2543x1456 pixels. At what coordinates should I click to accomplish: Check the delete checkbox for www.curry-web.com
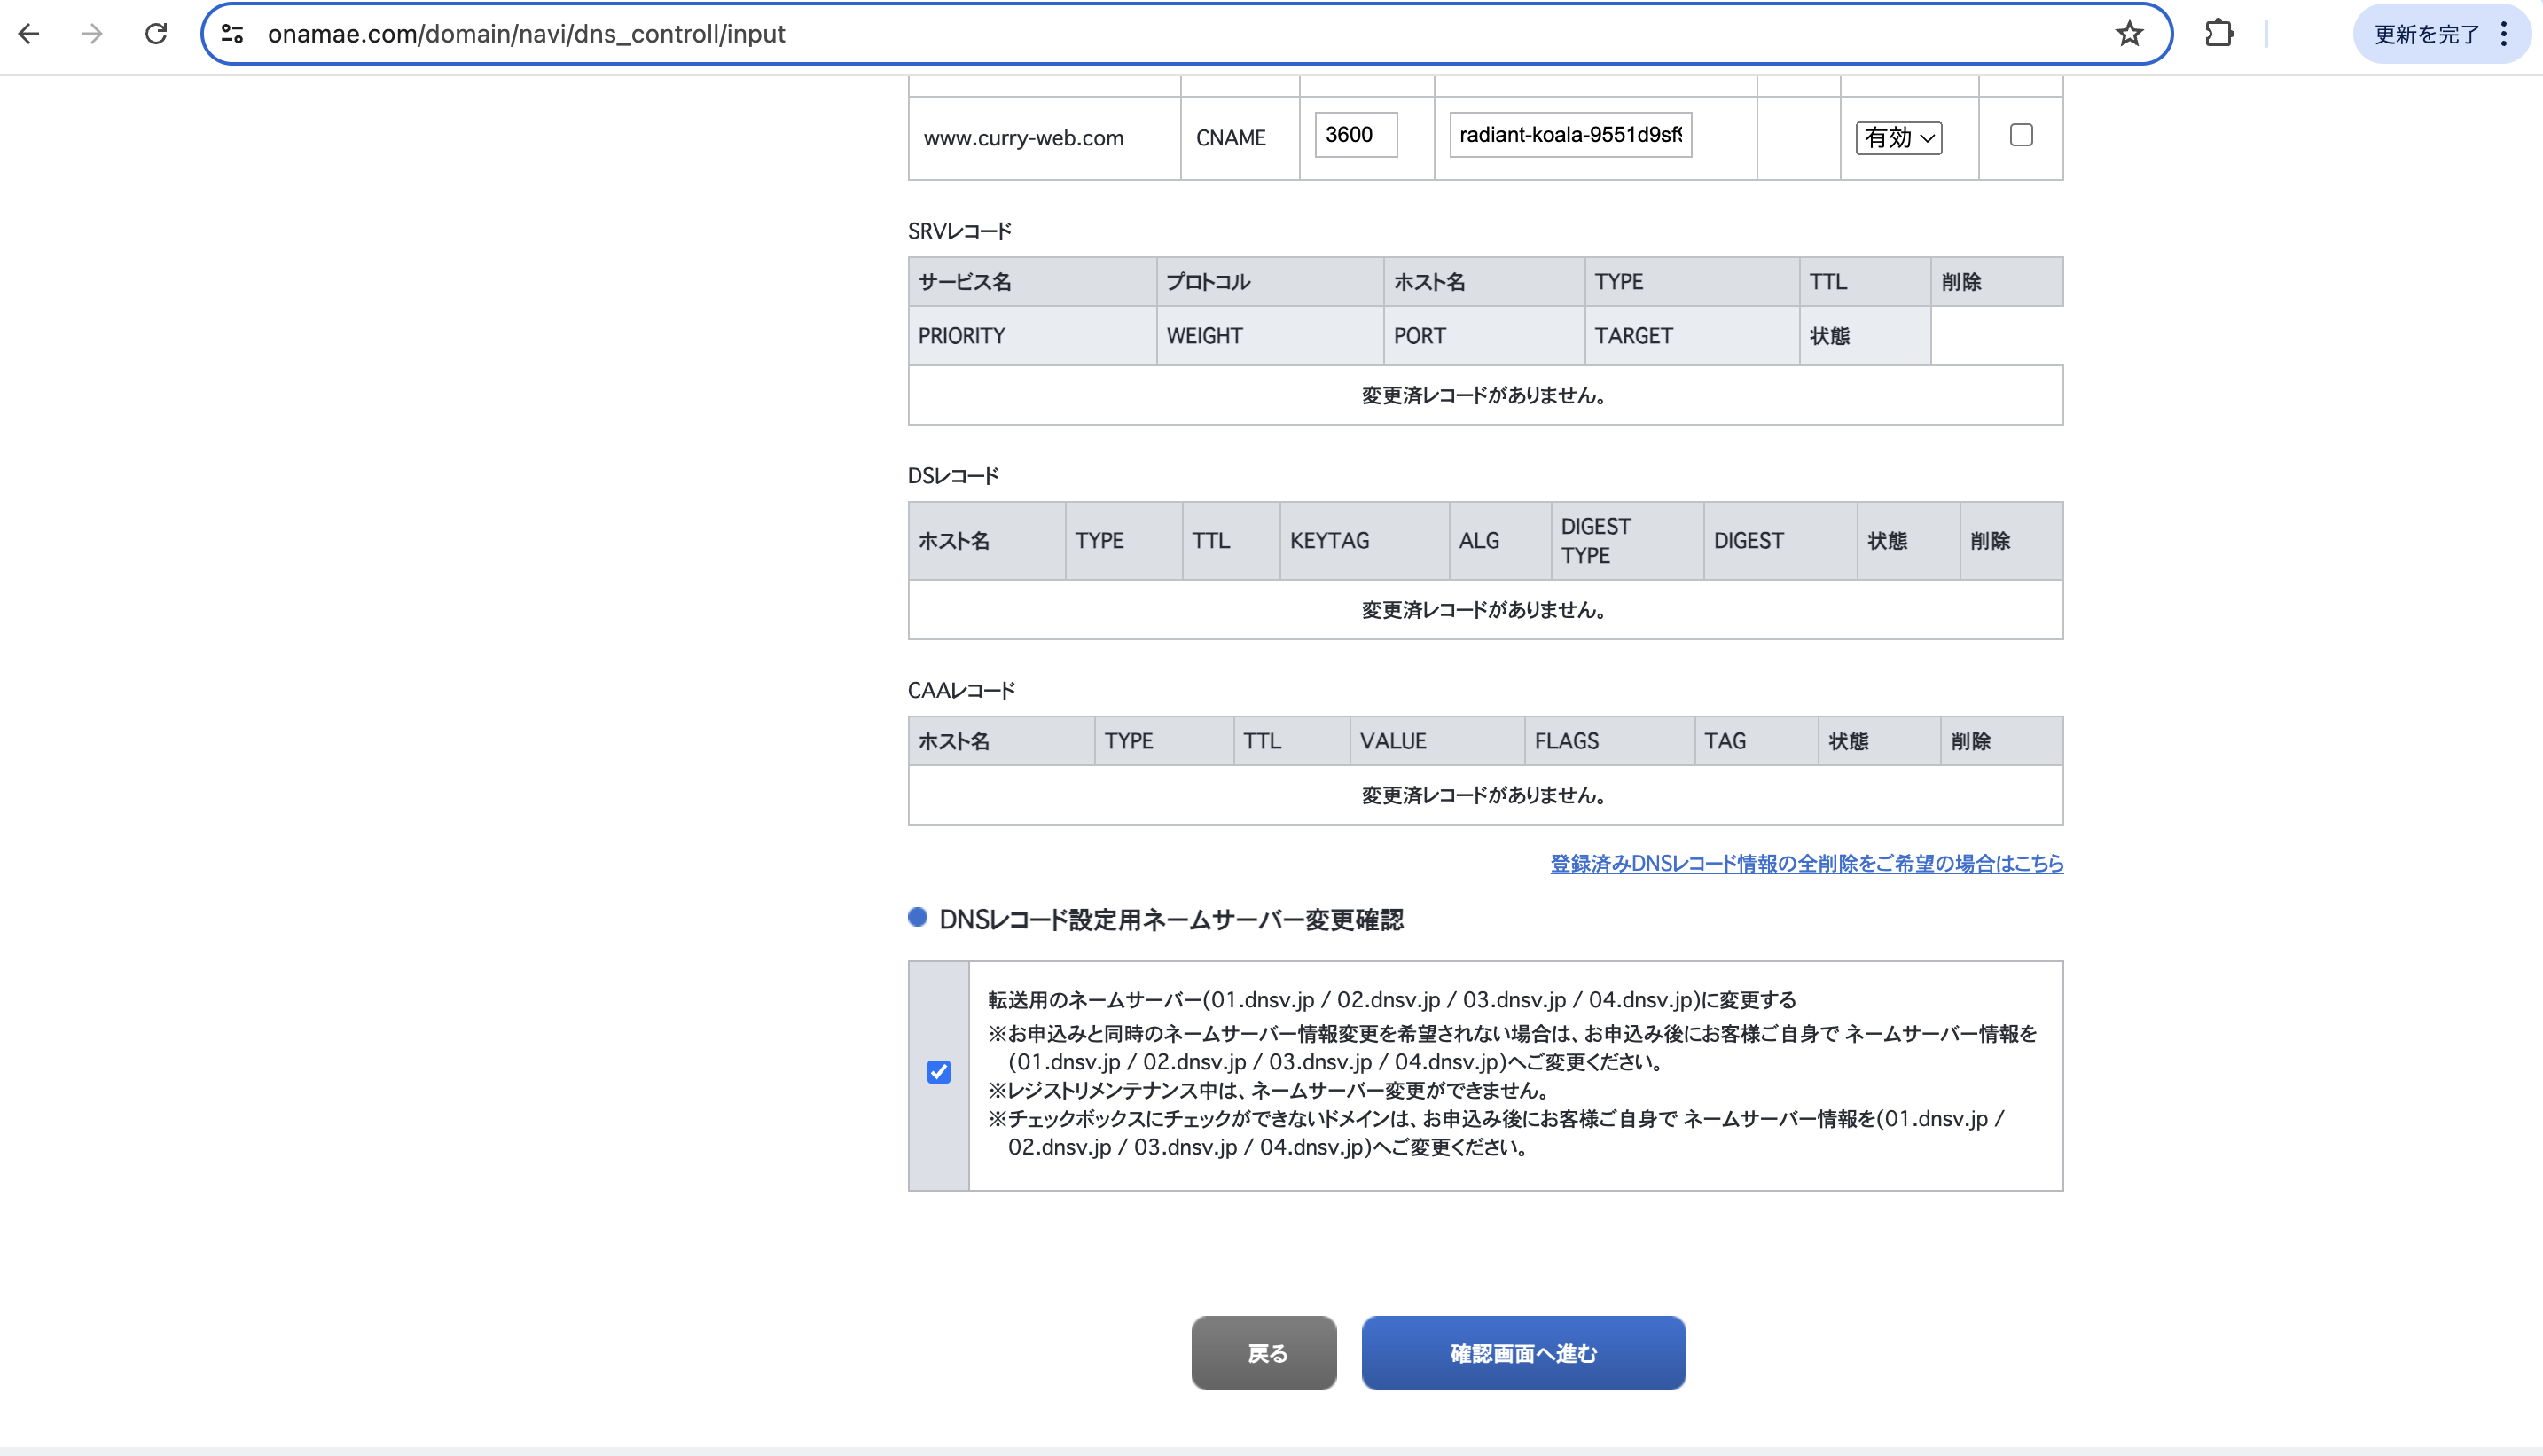pos(2021,135)
